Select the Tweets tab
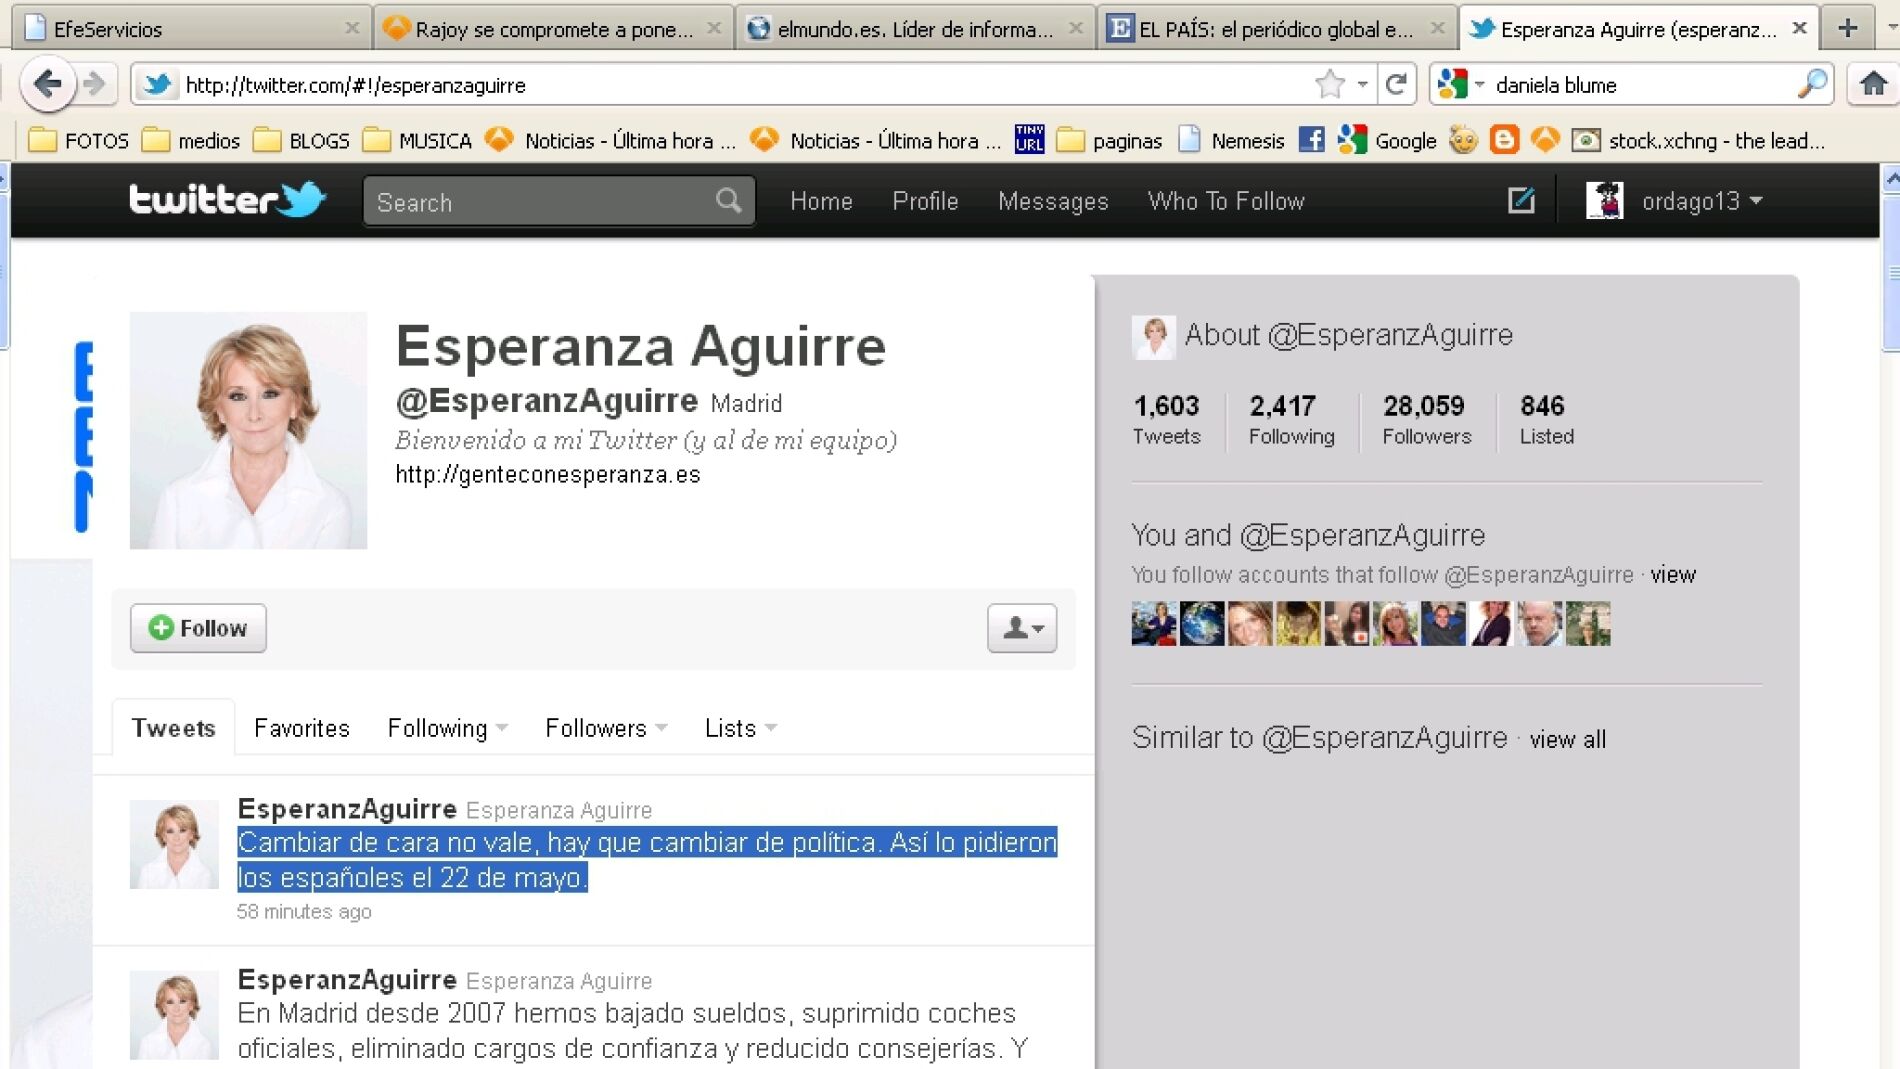 click(173, 728)
